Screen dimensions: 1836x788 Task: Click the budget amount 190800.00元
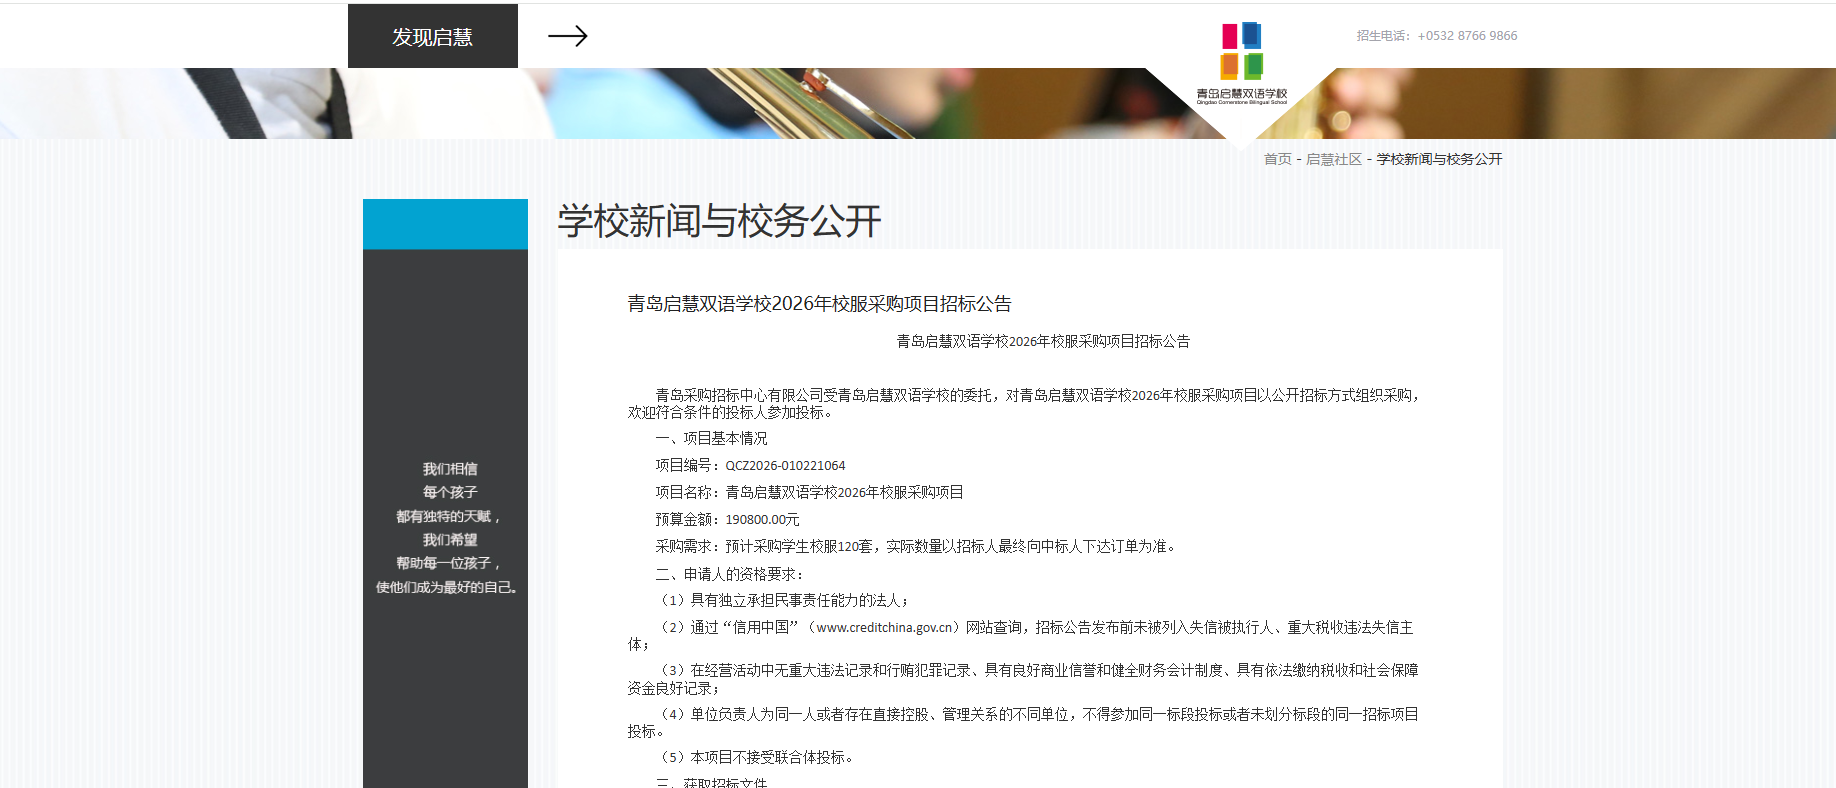pyautogui.click(x=762, y=519)
